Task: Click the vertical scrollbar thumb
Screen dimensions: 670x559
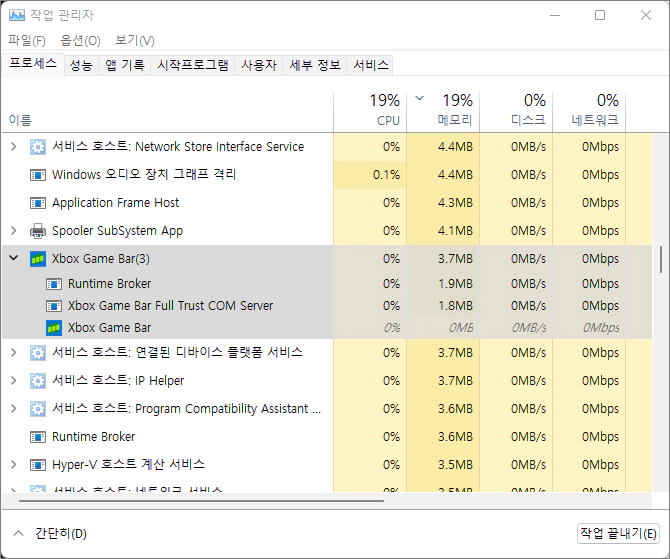Action: click(661, 259)
